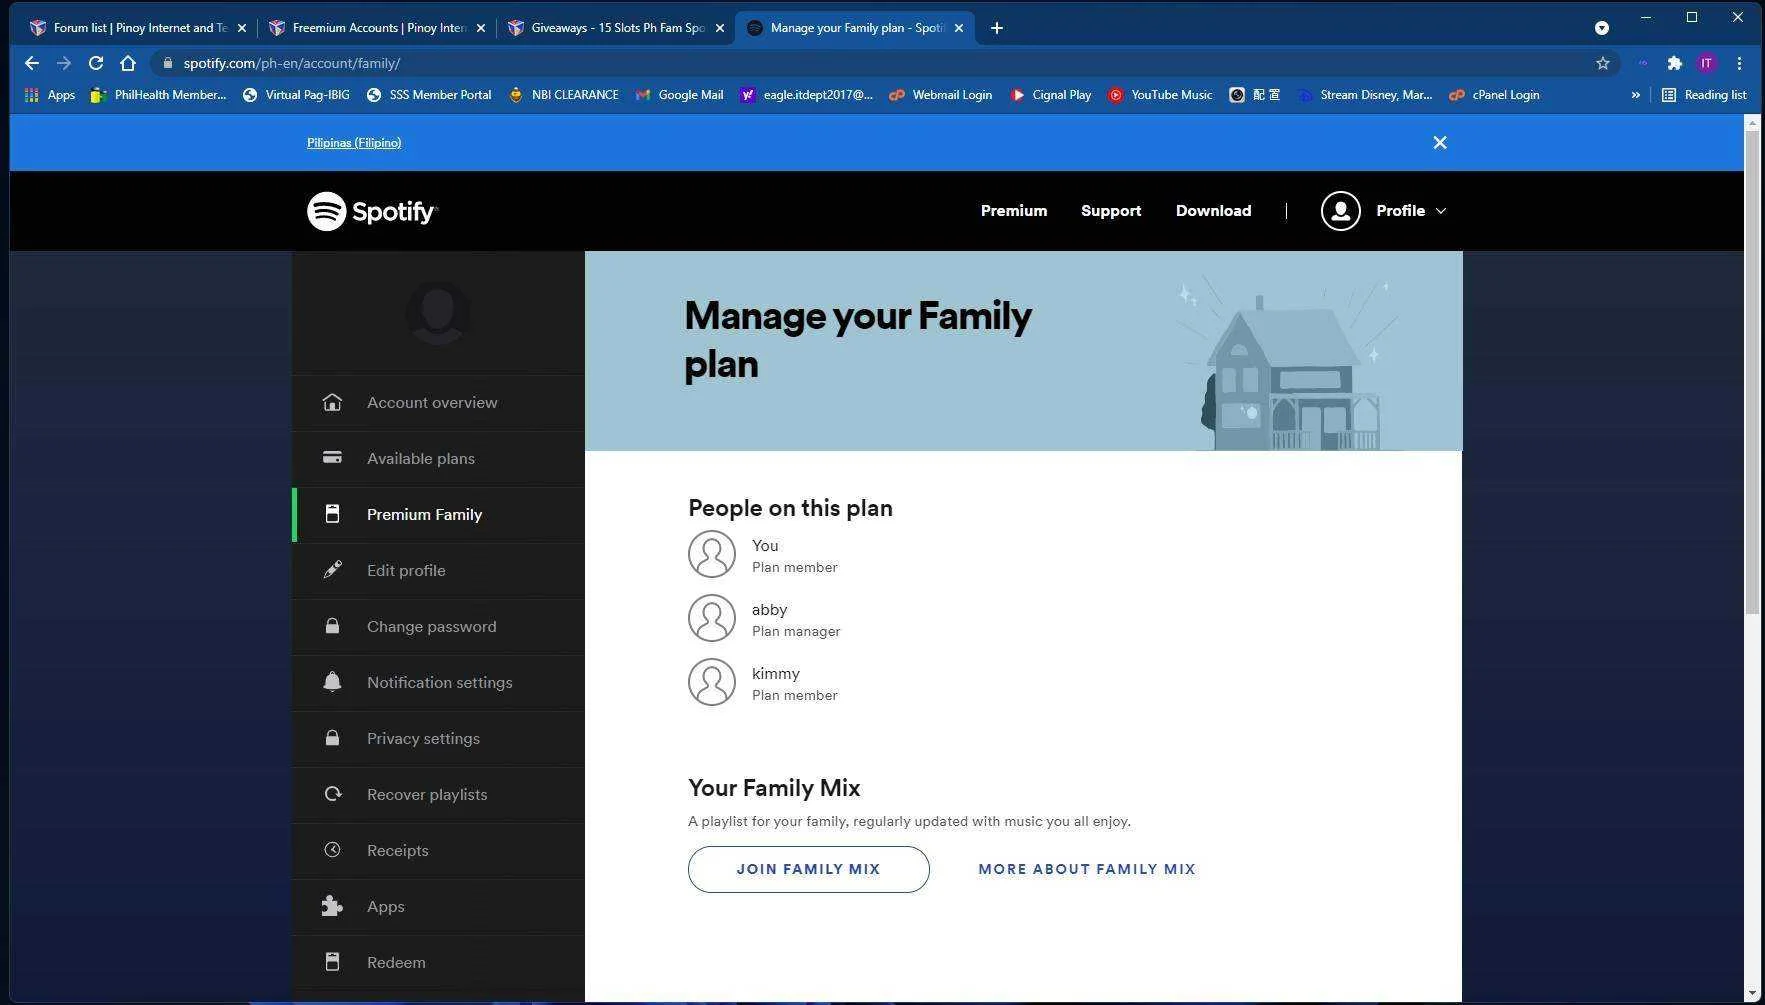Open the Google Mail bookmark
Viewport: 1765px width, 1005px height.
[680, 95]
